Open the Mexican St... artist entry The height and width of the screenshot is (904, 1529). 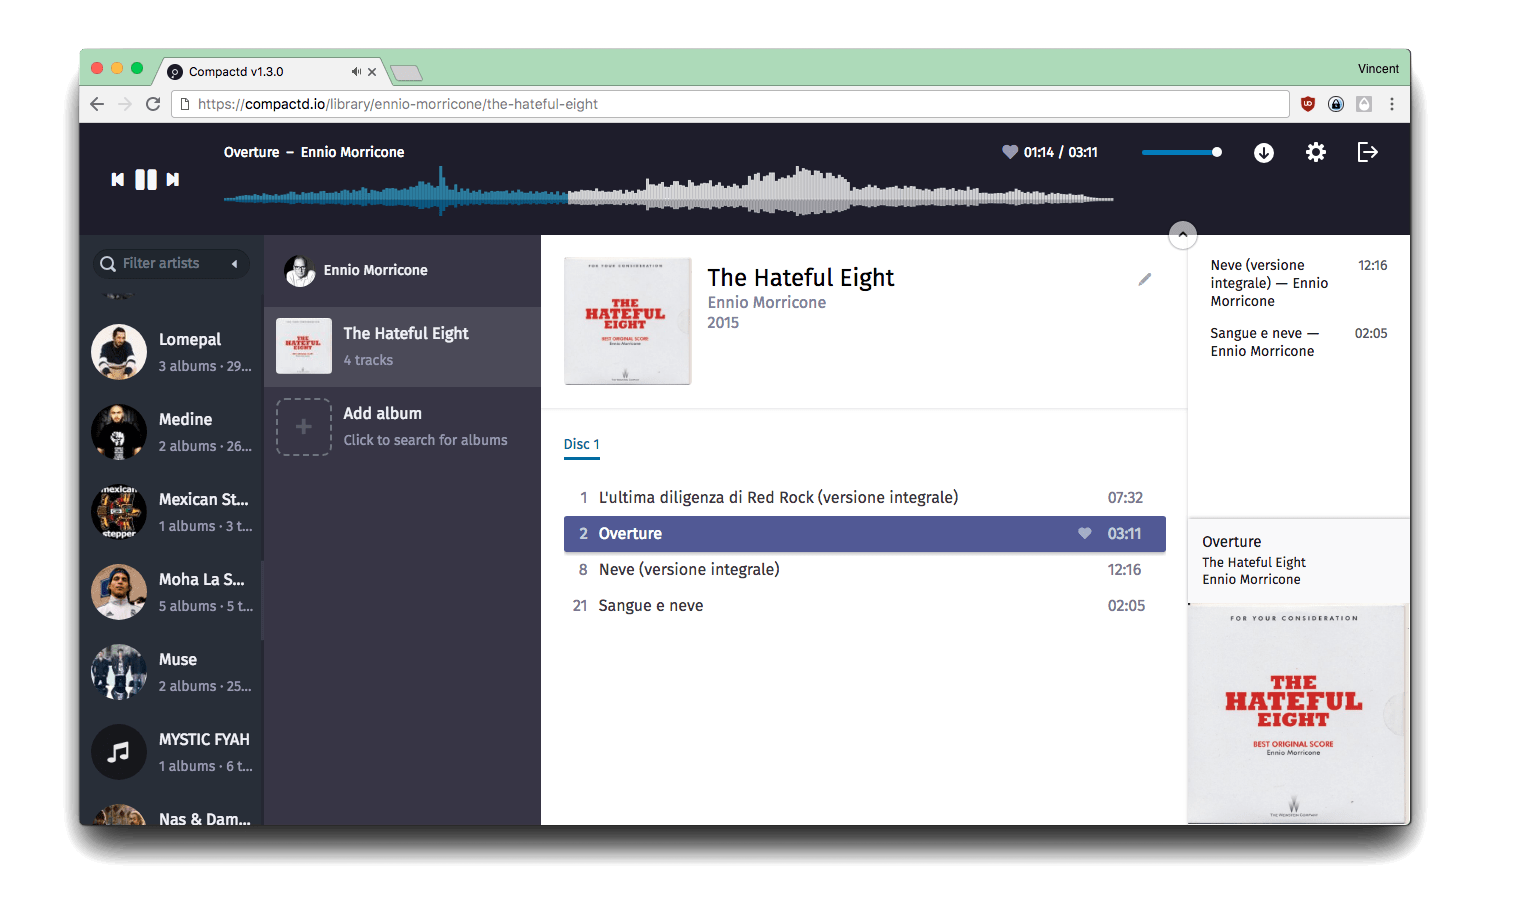(x=172, y=512)
